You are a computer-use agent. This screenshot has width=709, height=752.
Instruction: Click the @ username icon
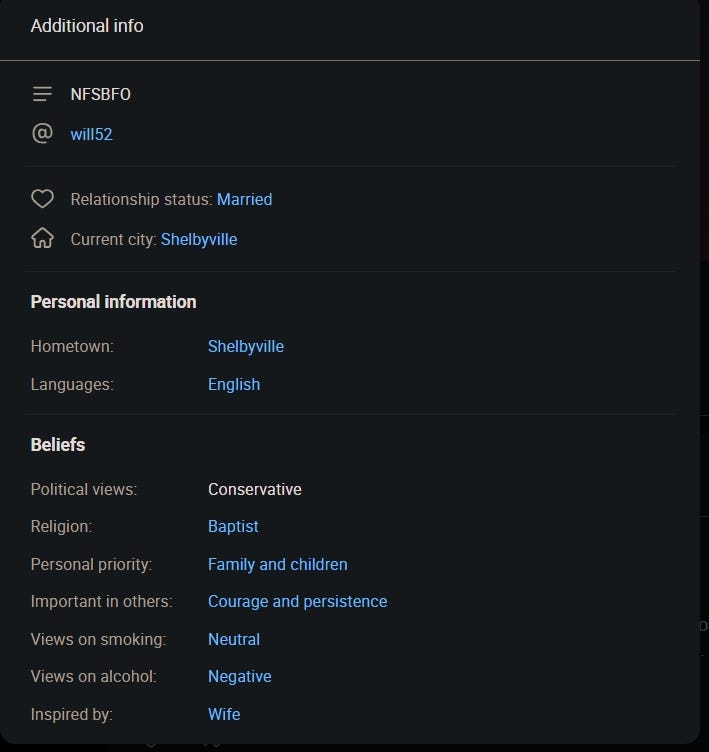point(42,133)
